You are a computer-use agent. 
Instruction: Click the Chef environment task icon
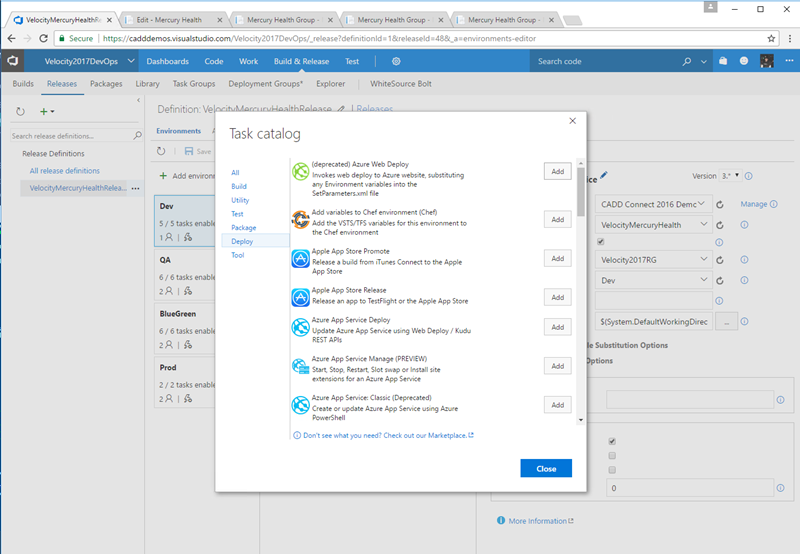[x=301, y=220]
